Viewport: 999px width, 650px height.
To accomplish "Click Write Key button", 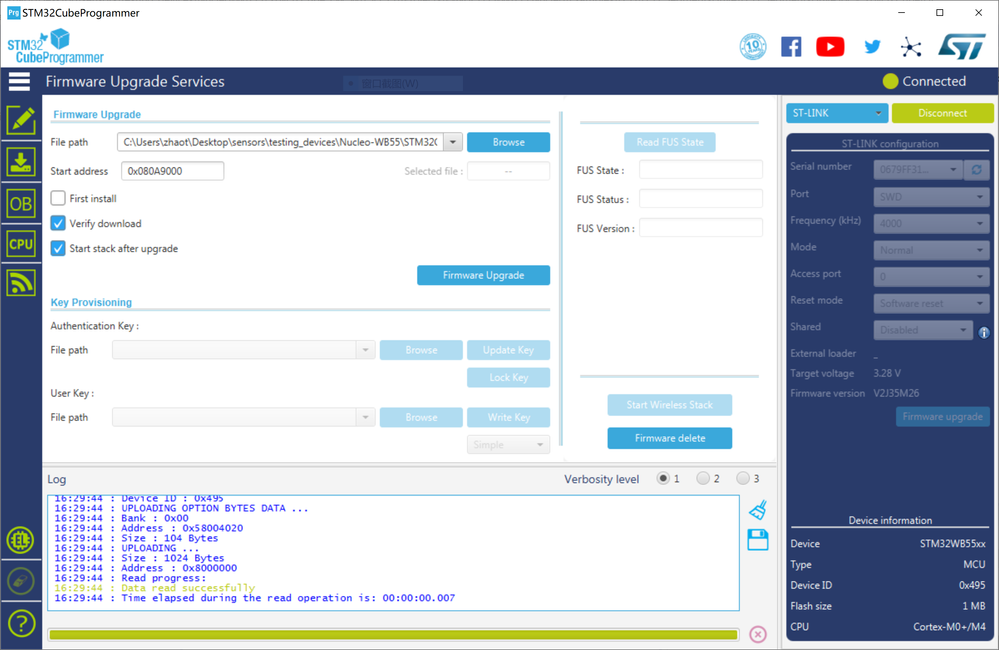I will 508,417.
